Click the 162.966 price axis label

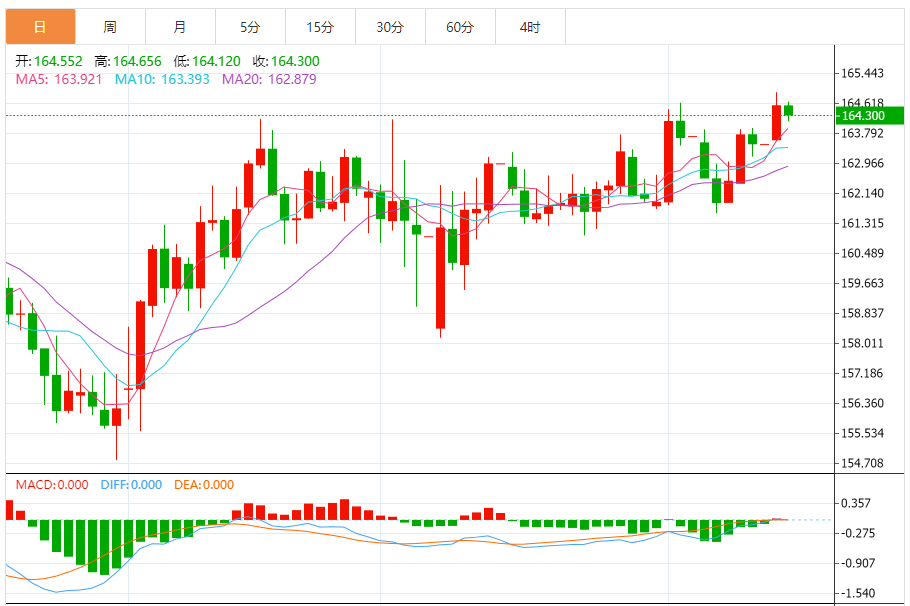coord(862,163)
